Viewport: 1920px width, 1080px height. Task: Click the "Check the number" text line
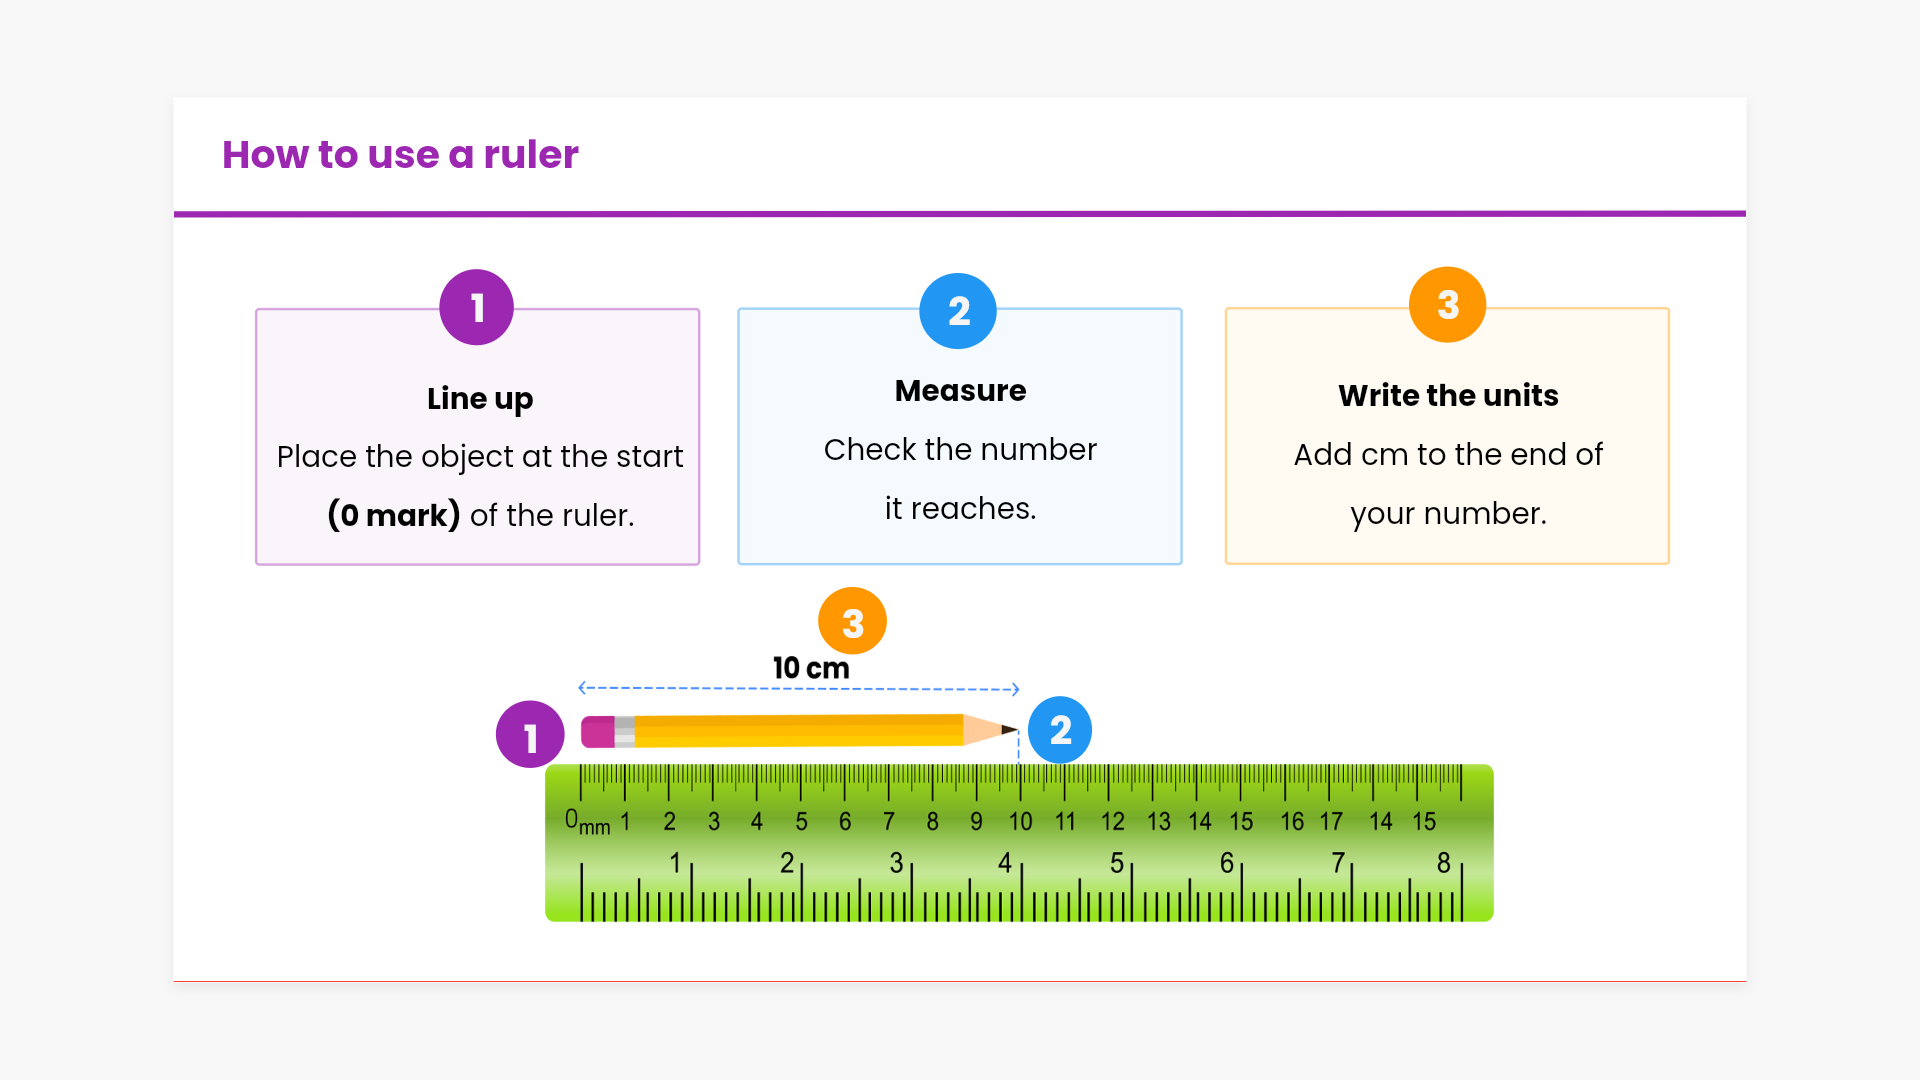pos(960,449)
